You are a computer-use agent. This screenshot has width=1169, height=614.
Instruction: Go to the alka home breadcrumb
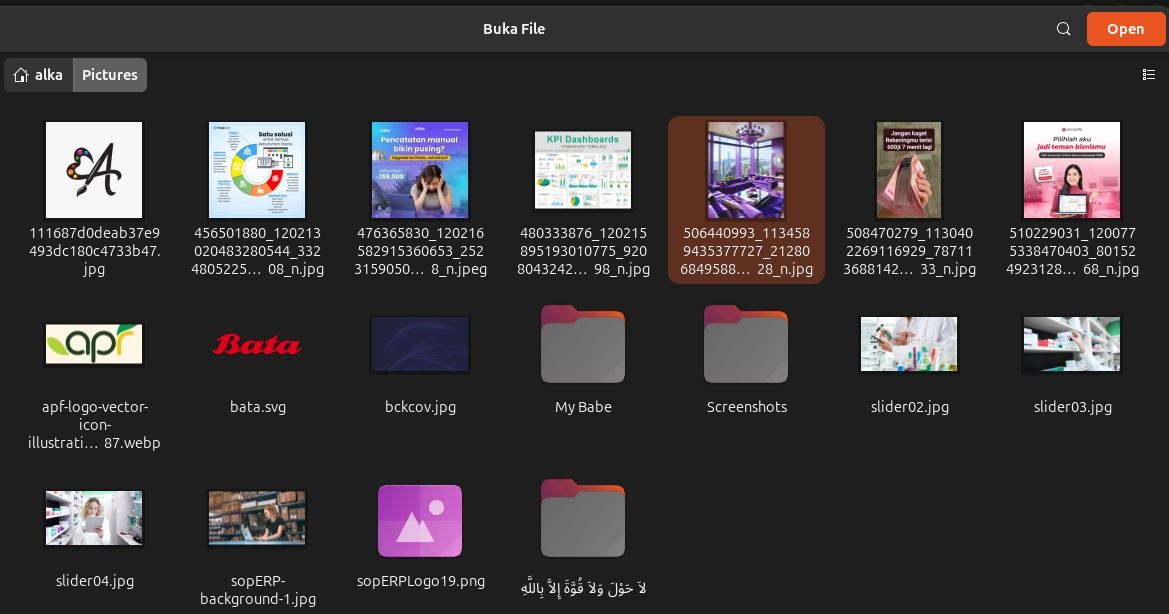click(38, 75)
